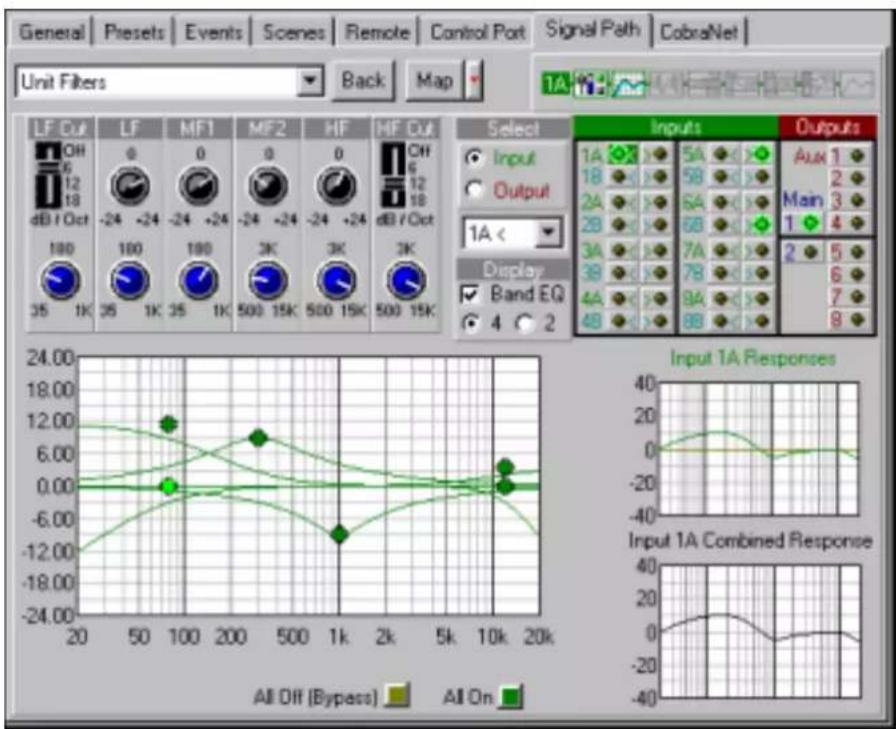The width and height of the screenshot is (896, 729).
Task: Click the LF gain knob
Action: pos(130,186)
